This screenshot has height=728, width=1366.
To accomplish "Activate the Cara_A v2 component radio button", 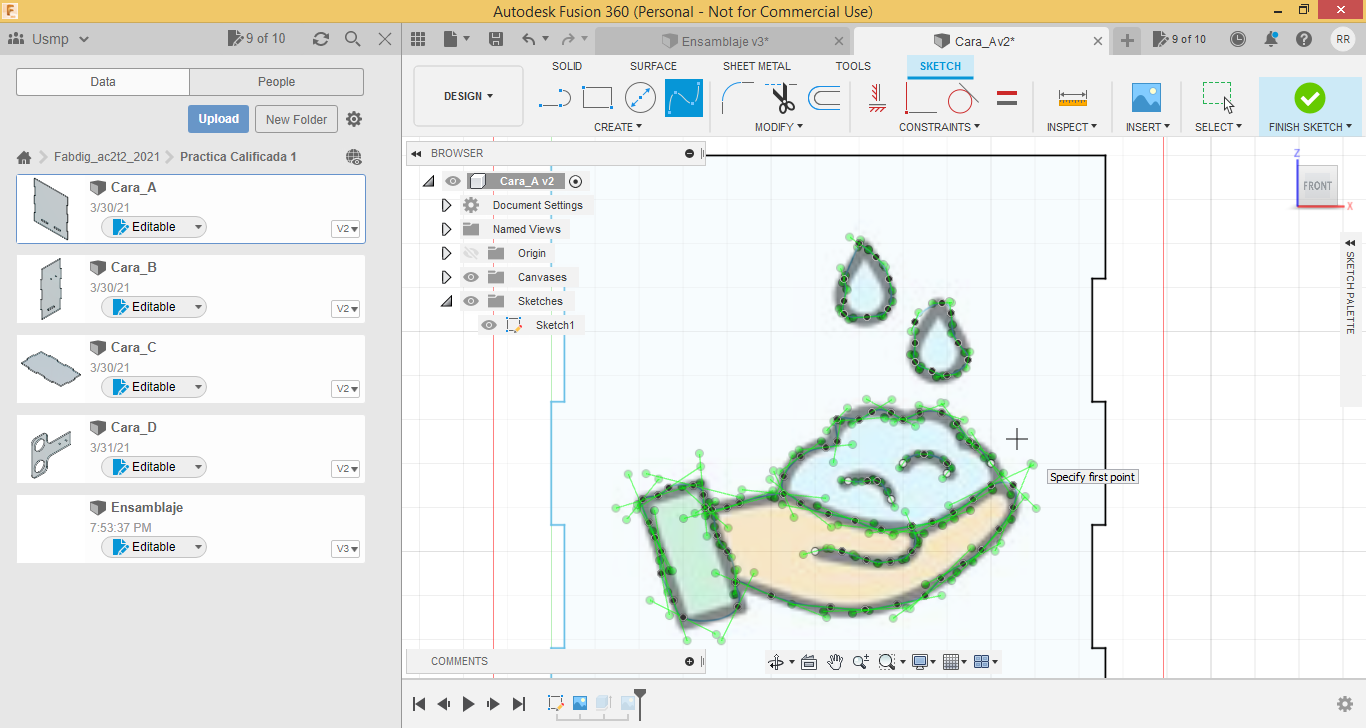I will coord(576,181).
